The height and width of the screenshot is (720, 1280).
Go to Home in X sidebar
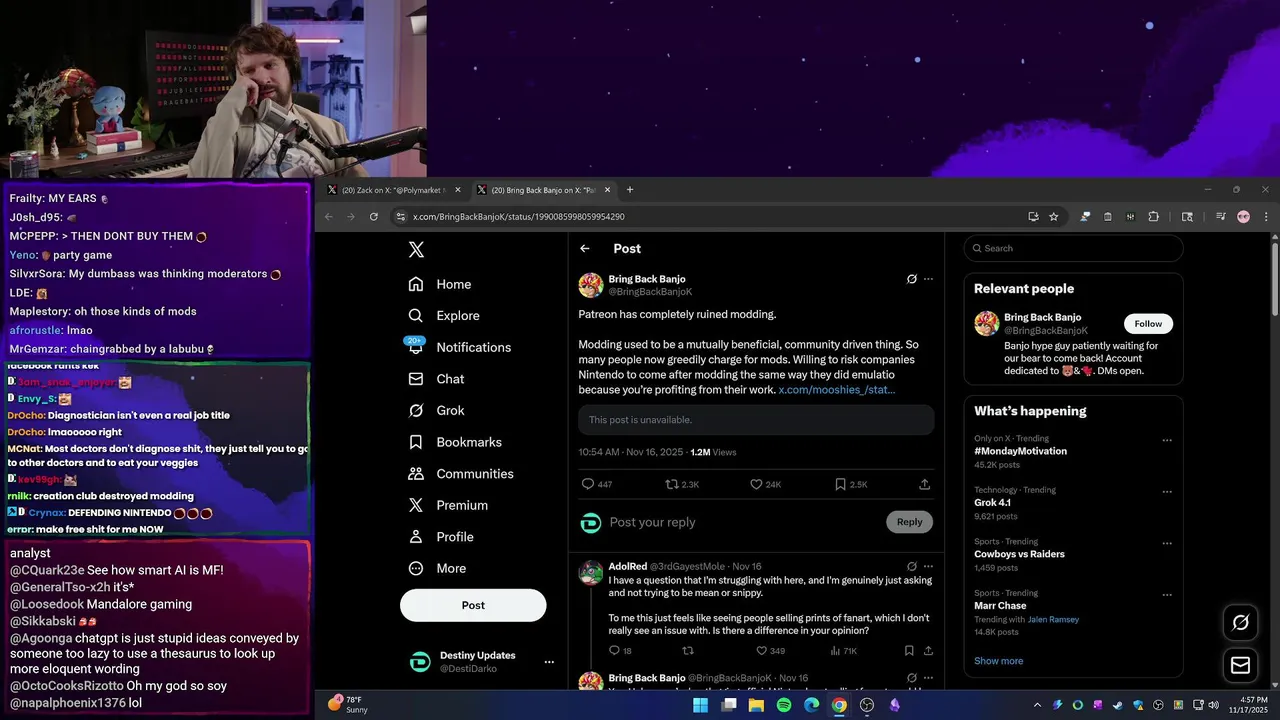(x=439, y=284)
